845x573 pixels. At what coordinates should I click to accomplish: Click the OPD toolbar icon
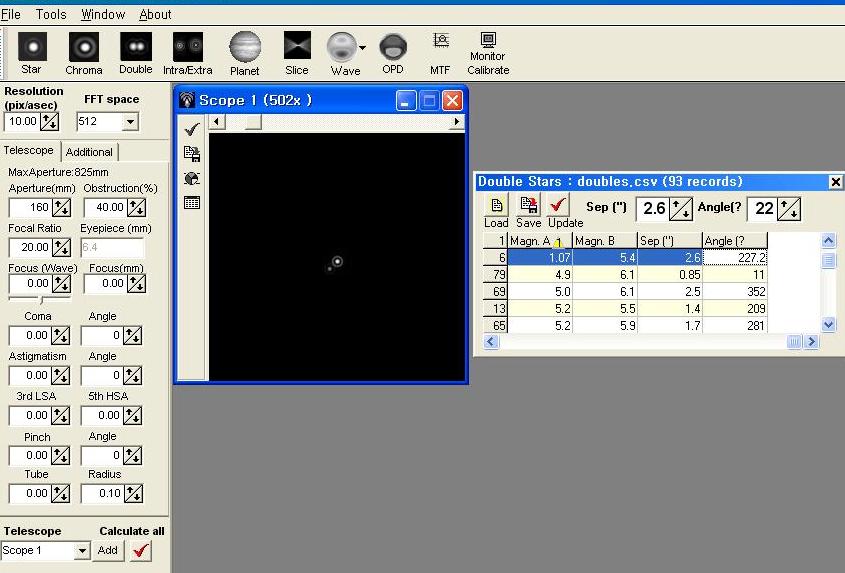393,52
